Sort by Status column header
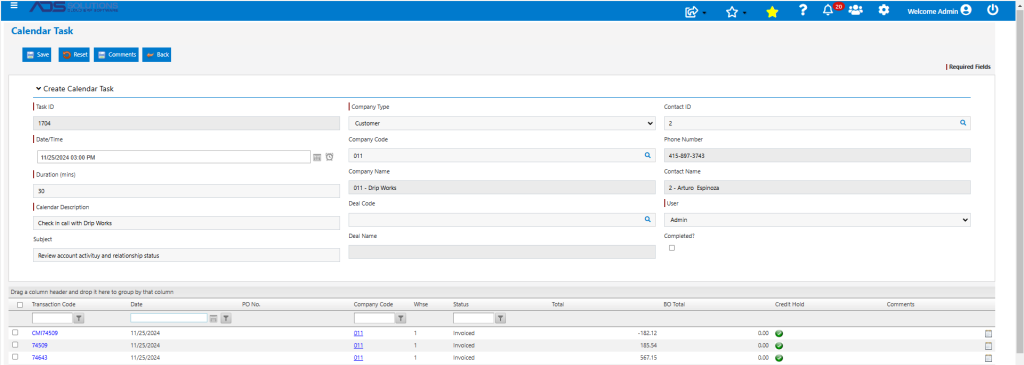 (x=460, y=304)
